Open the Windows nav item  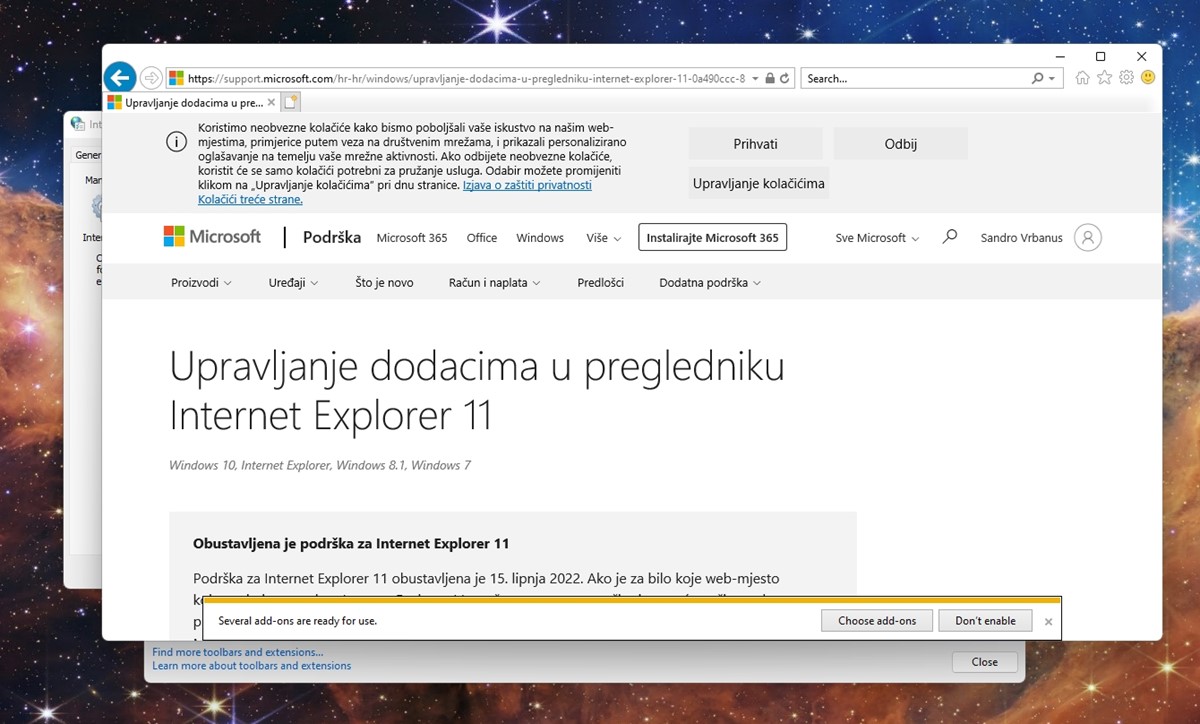(540, 238)
